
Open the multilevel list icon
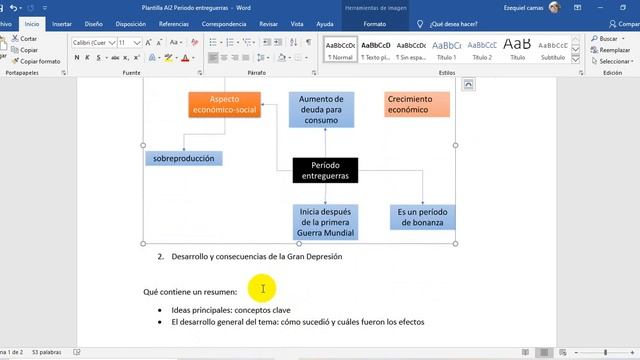247,42
